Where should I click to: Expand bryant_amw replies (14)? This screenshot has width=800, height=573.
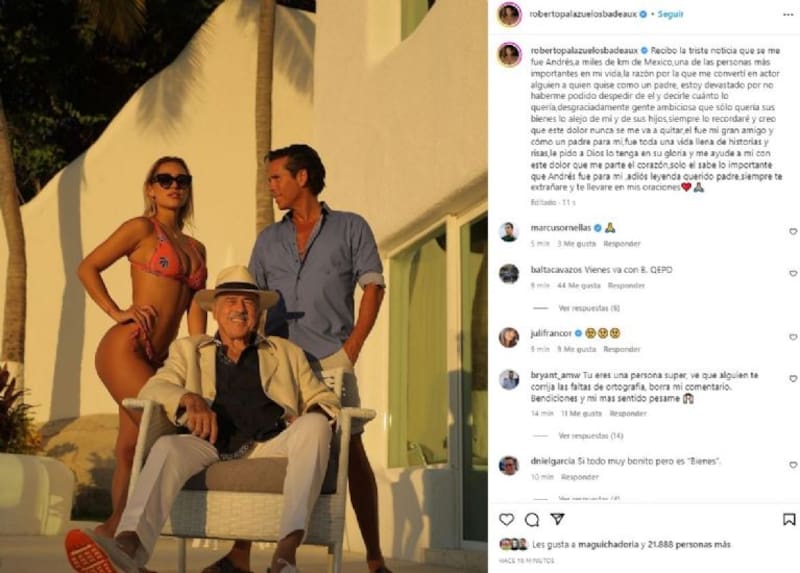[x=590, y=436]
